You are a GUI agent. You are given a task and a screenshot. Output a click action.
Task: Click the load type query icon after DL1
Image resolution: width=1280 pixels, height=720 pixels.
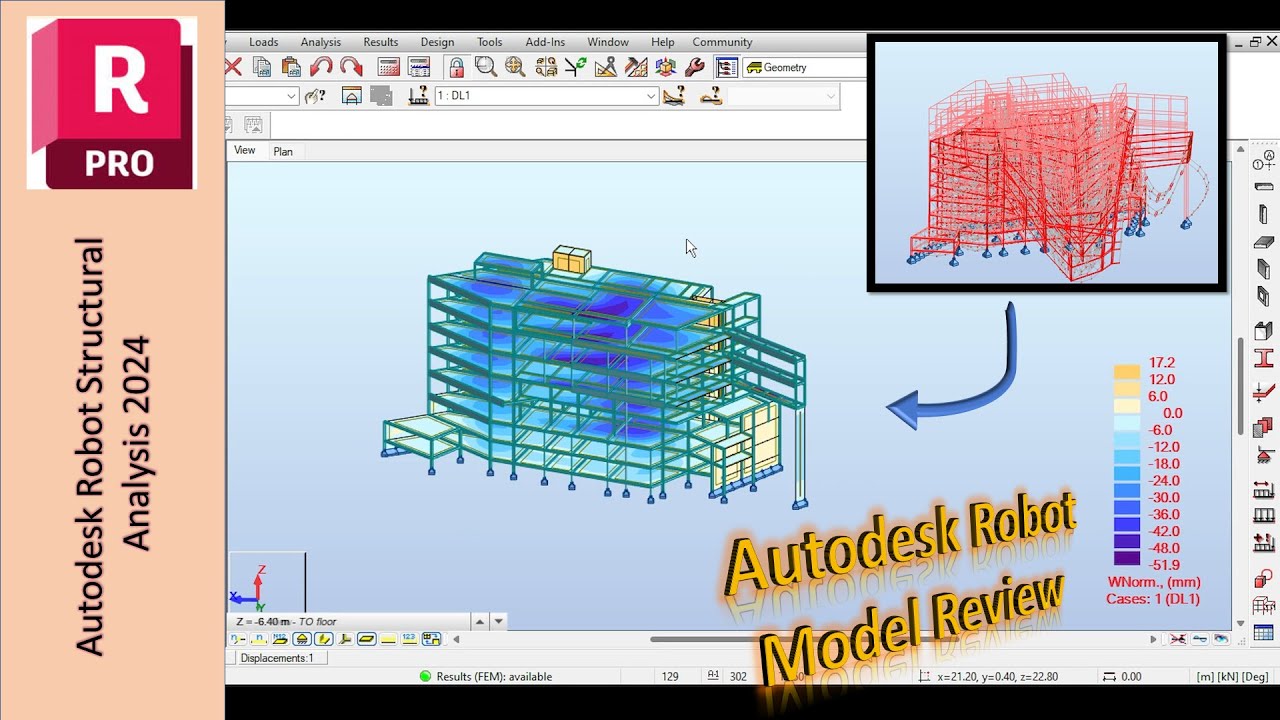pos(674,96)
